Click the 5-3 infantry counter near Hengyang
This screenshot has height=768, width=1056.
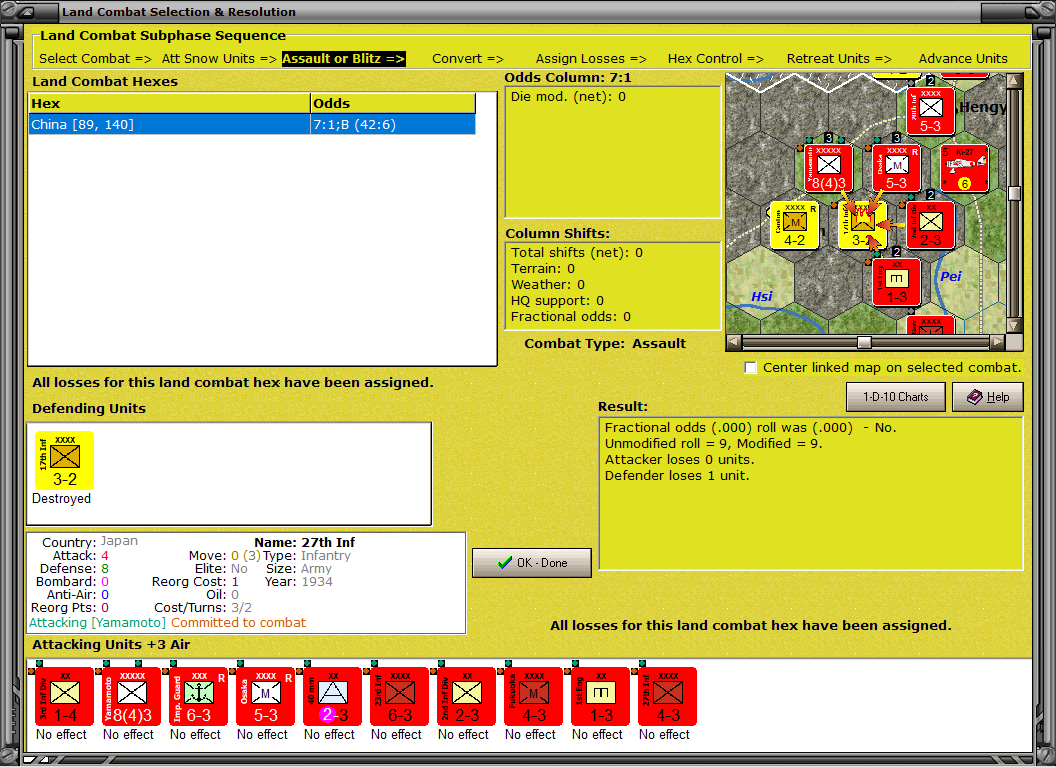point(931,111)
